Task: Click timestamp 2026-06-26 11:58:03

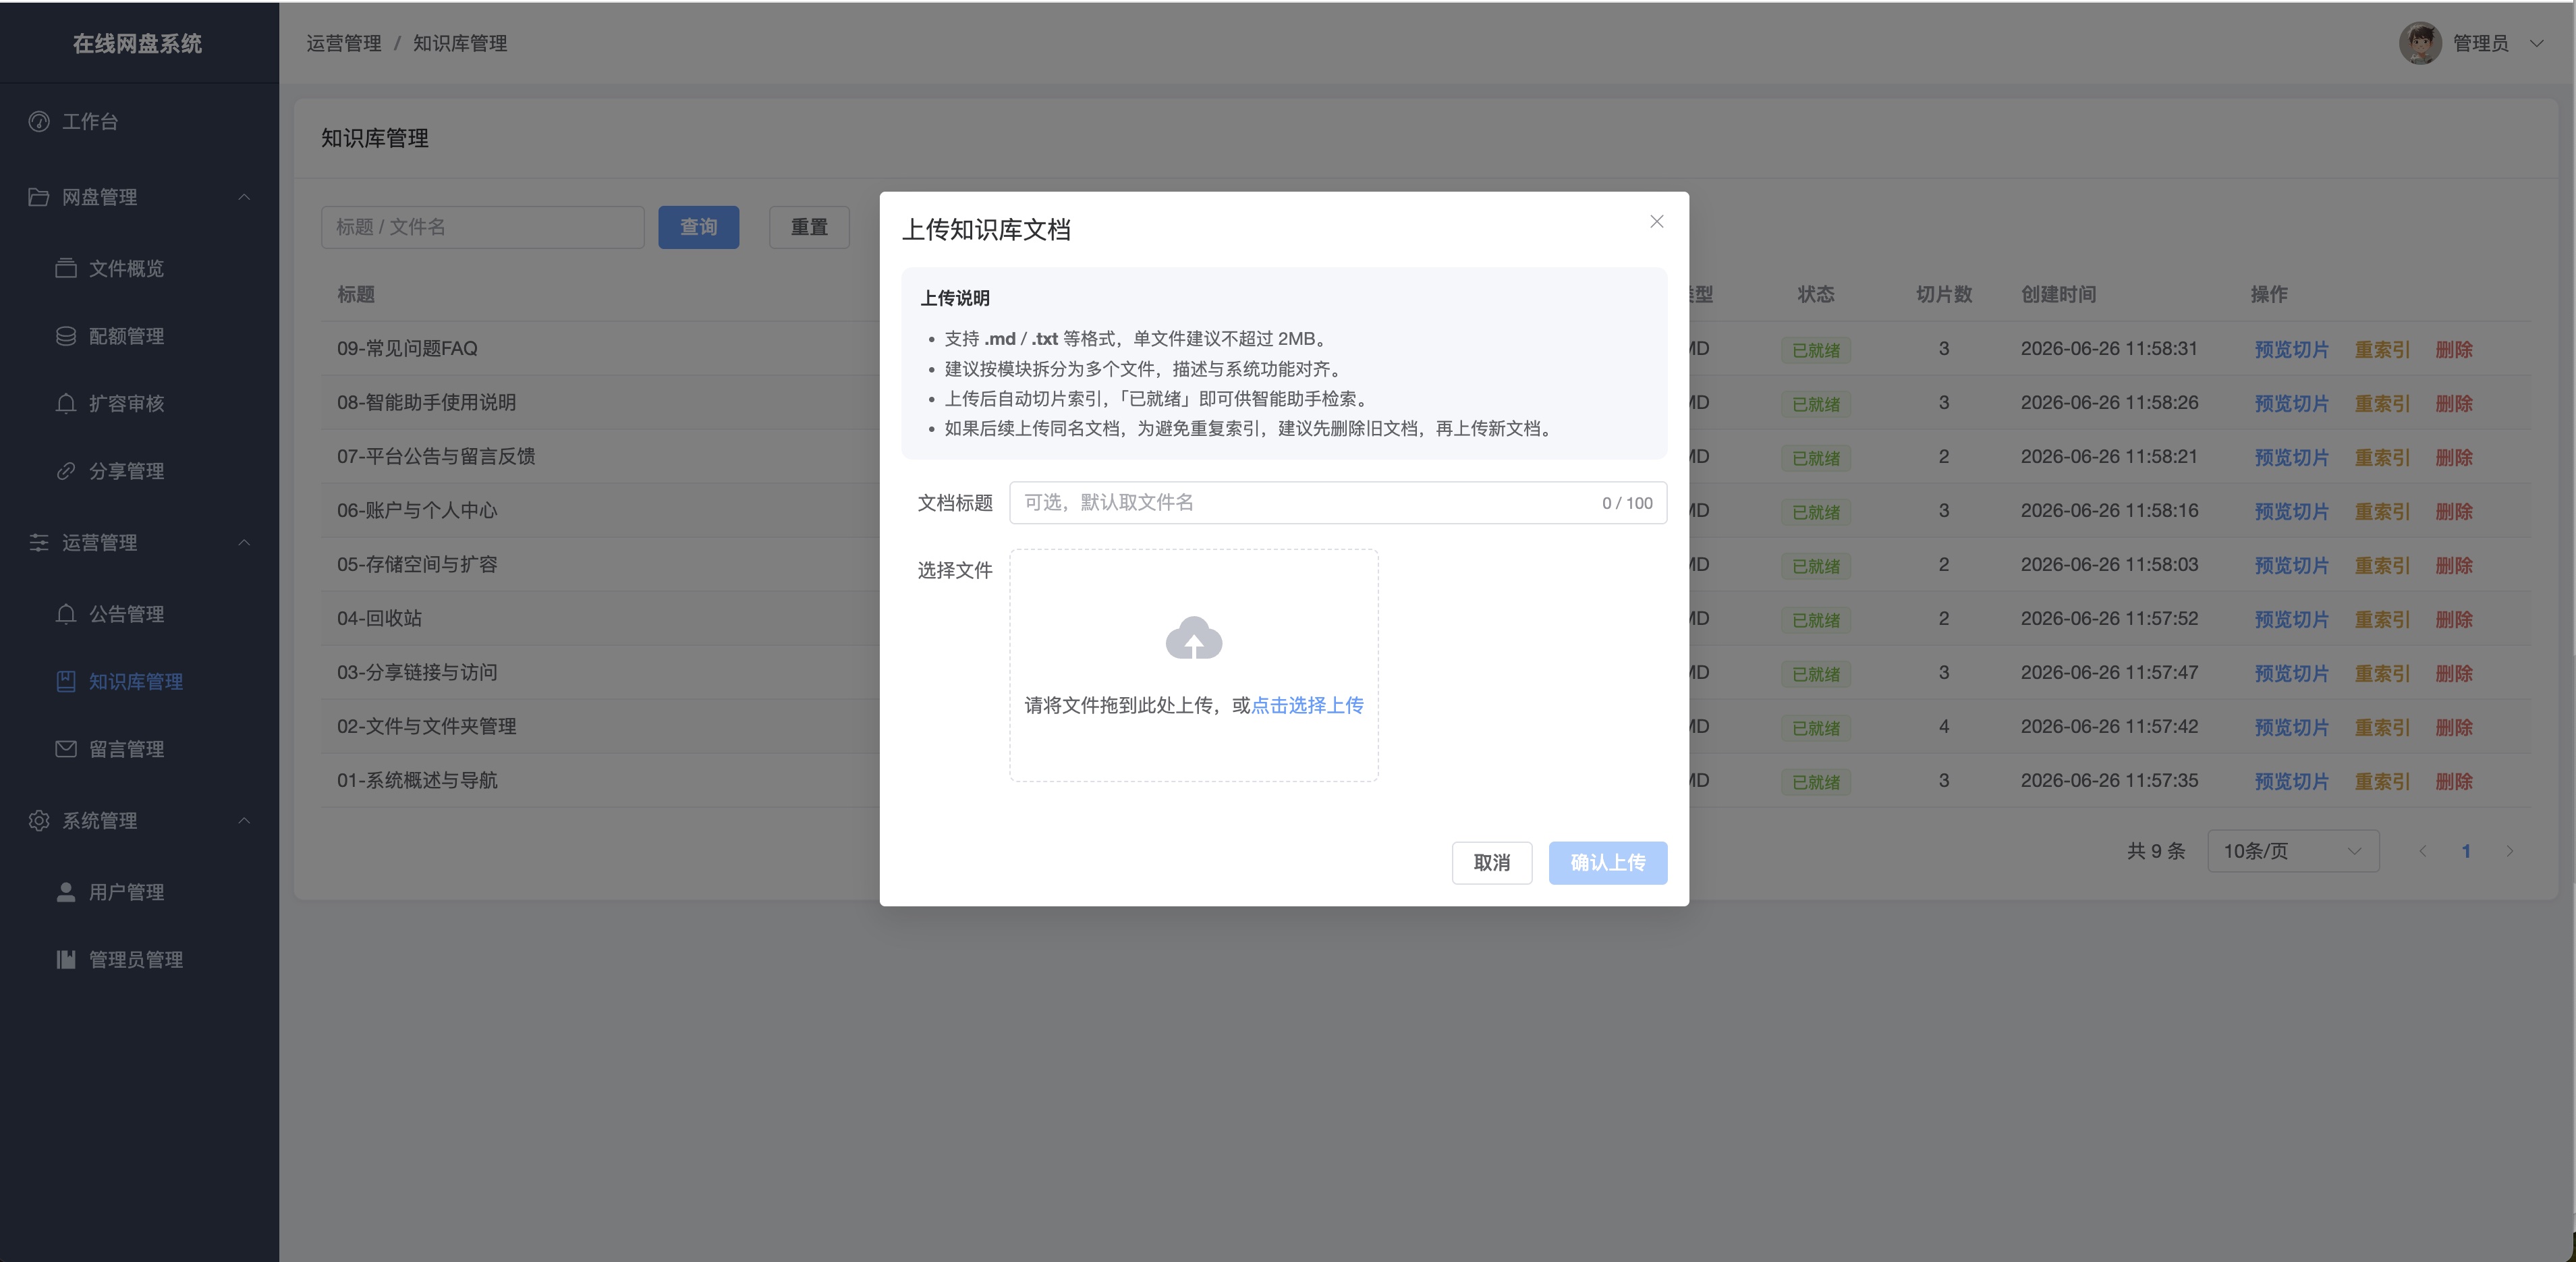Action: pos(2109,564)
